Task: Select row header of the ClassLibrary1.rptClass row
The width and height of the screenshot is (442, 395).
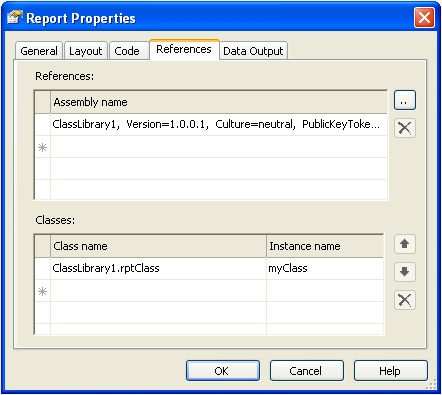Action: pyautogui.click(x=43, y=268)
